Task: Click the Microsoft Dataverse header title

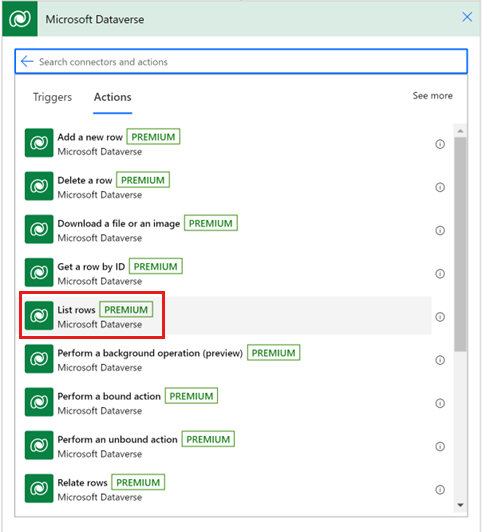Action: (x=95, y=19)
